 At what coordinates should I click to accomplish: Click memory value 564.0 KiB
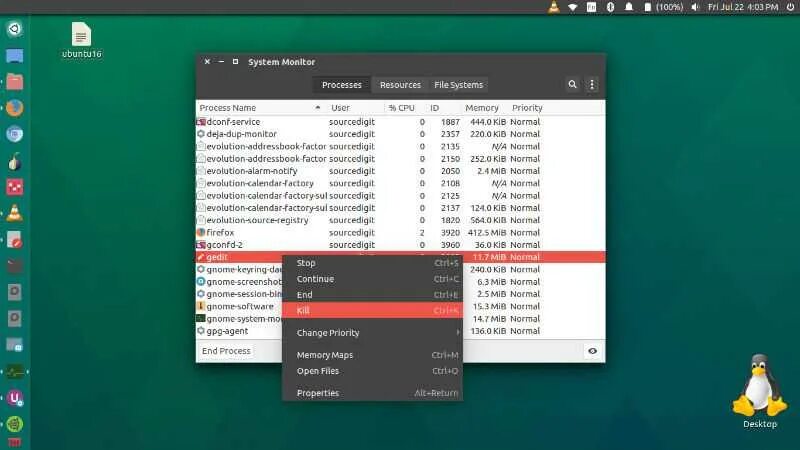pyautogui.click(x=488, y=220)
